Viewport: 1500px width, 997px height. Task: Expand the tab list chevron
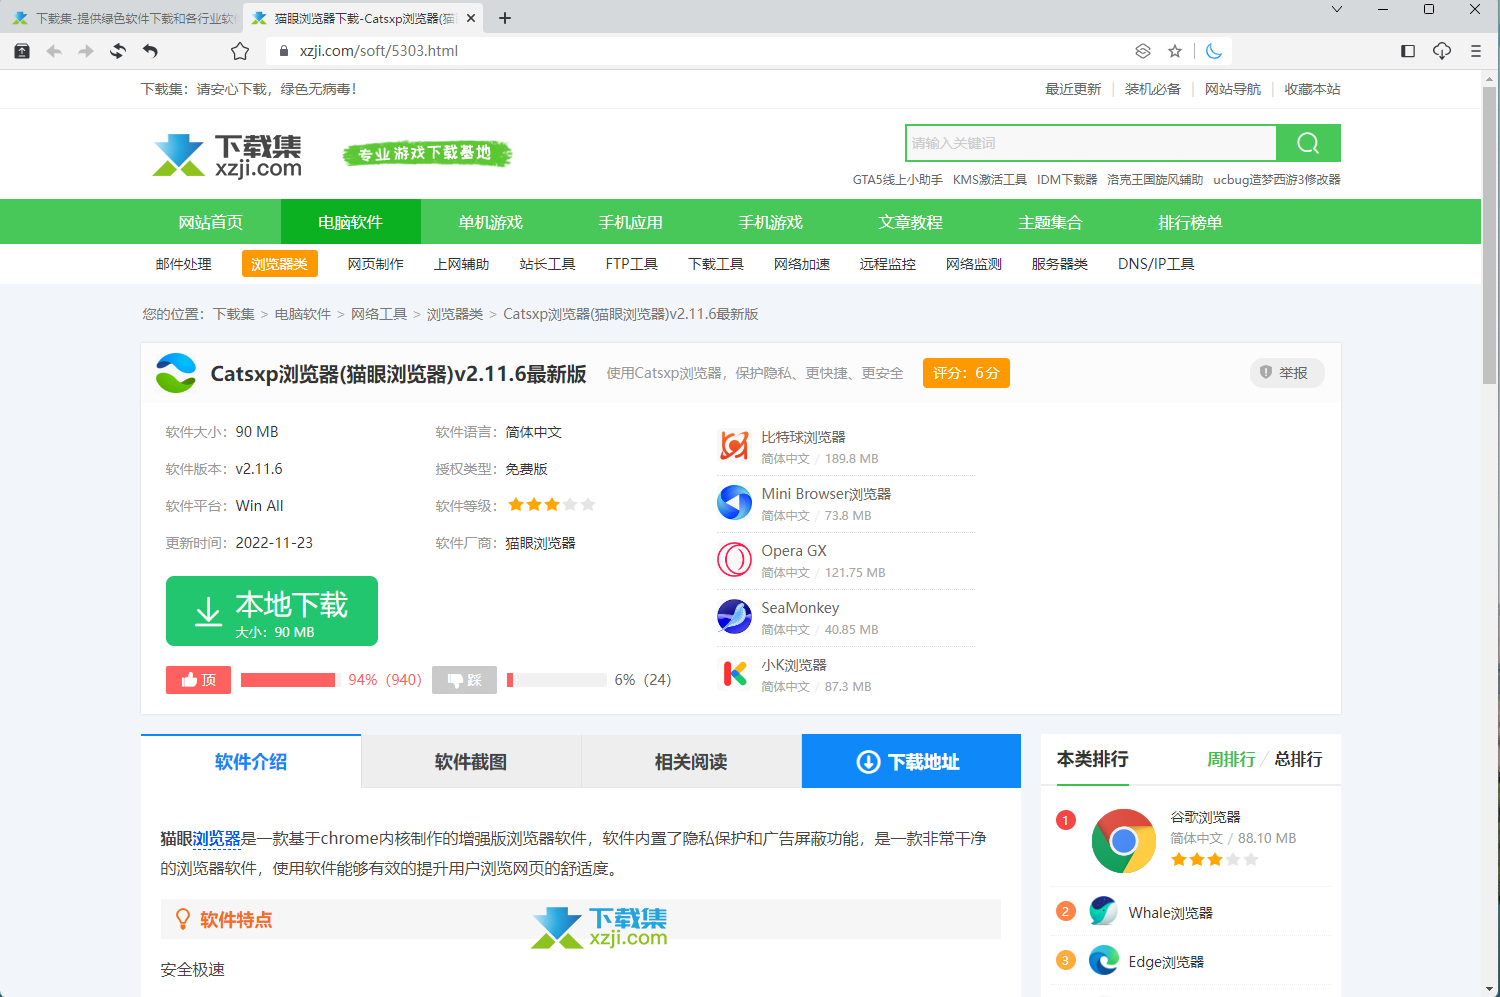point(1337,9)
